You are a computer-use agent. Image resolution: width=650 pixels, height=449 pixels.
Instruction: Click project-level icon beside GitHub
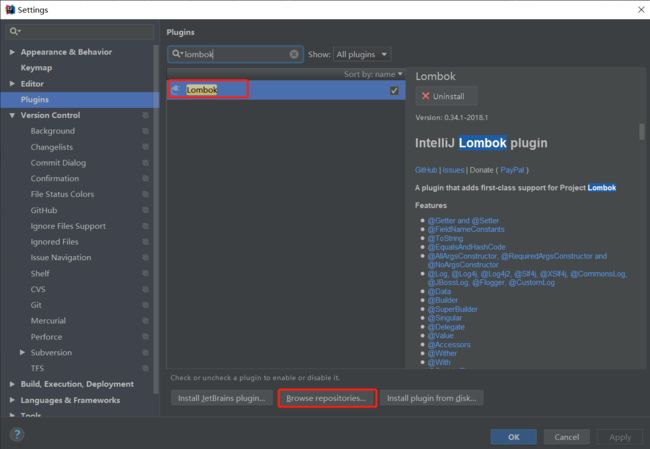pos(146,210)
